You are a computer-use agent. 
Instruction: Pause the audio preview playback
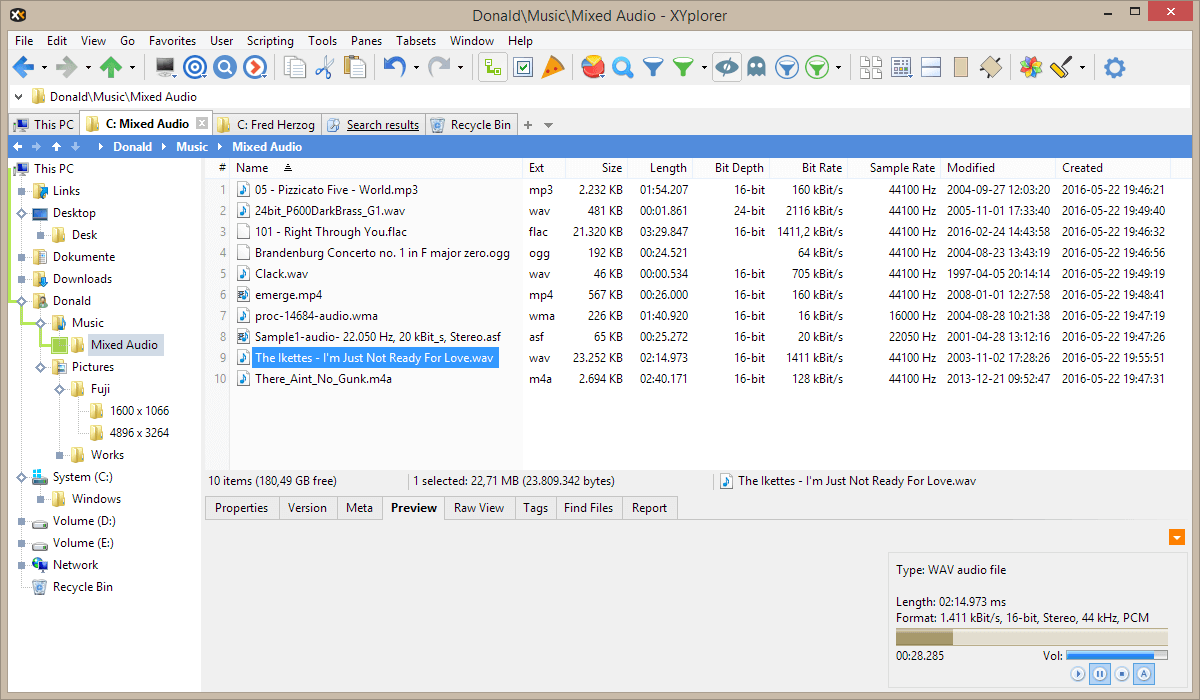tap(1100, 674)
